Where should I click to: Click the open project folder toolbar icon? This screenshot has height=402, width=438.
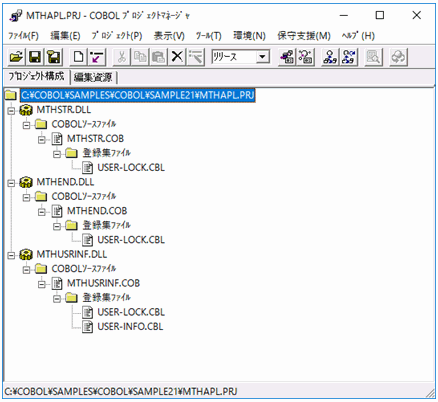click(16, 57)
